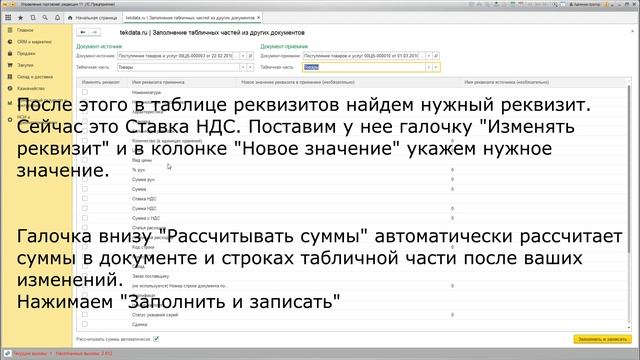Open search magnifier icon
The image size is (640, 360).
coord(45,18)
